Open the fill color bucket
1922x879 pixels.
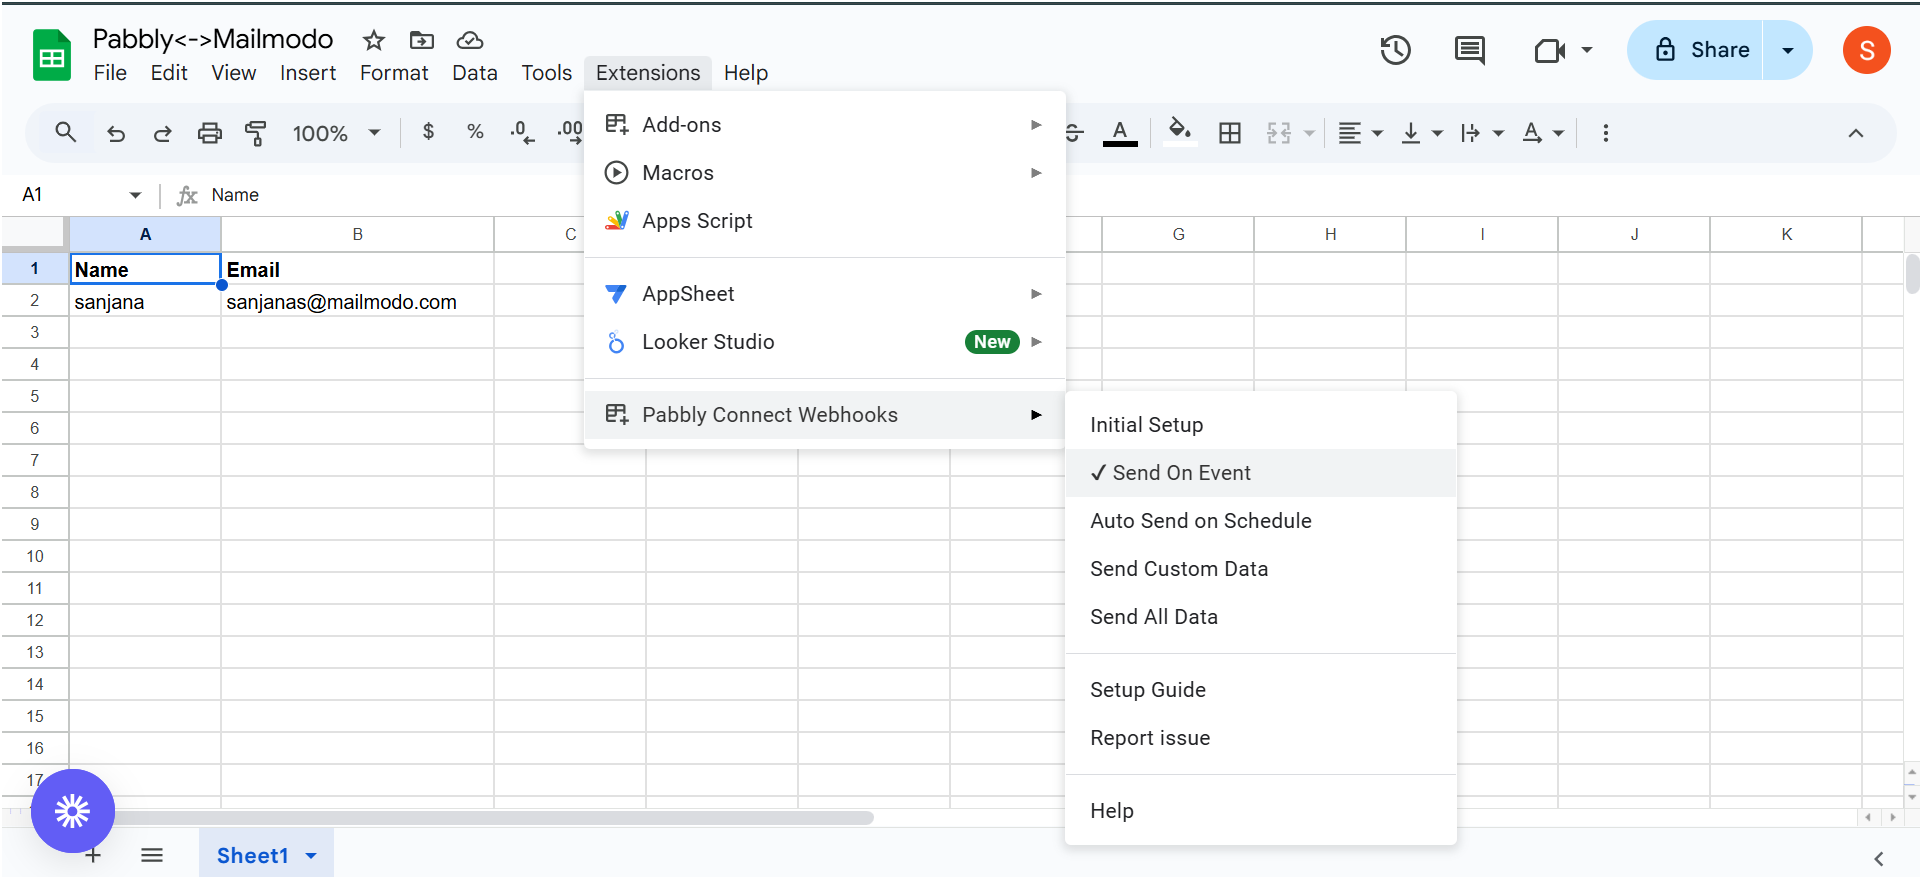1180,132
